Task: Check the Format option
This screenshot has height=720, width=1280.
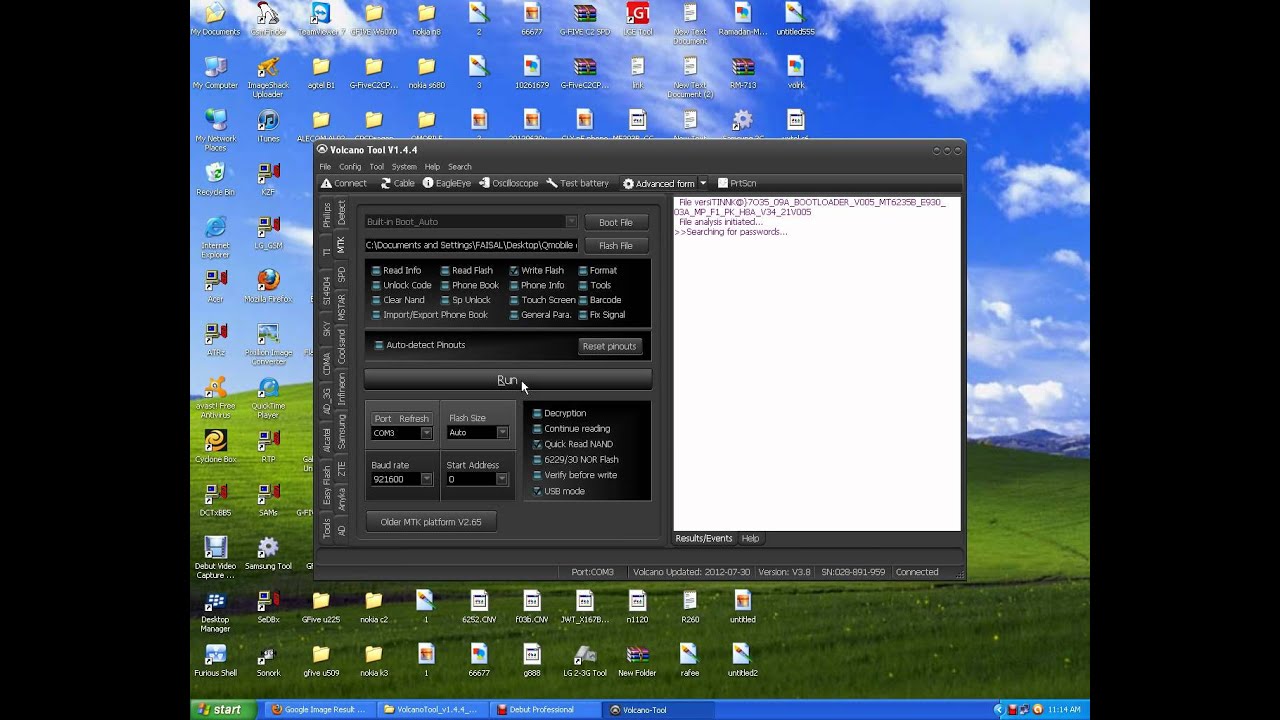Action: tap(597, 270)
